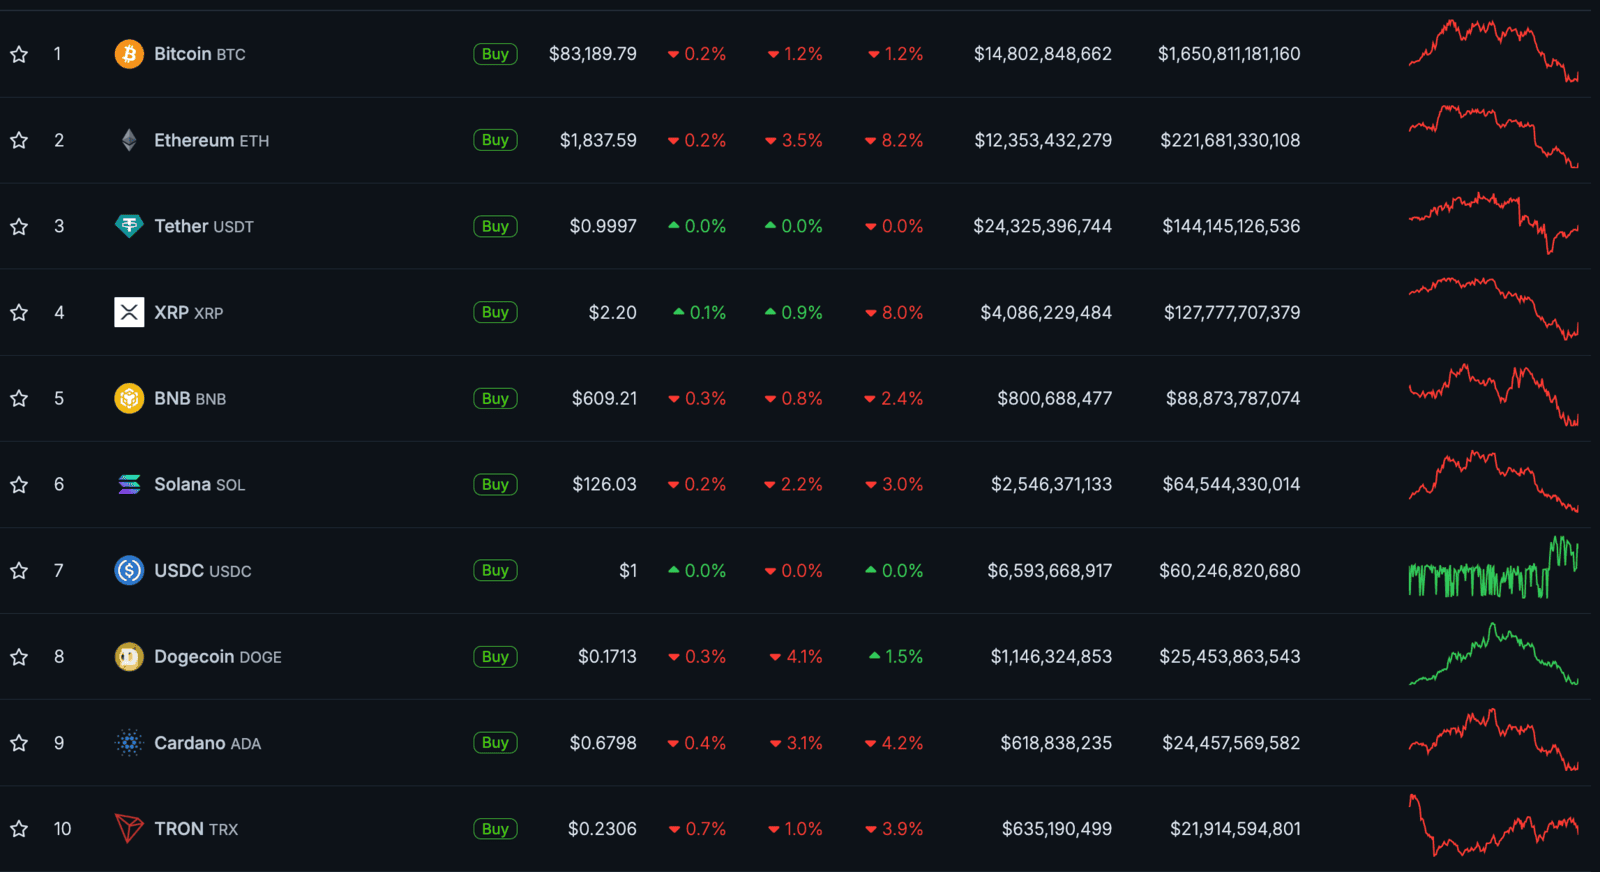Click the Dogecoin dog logo icon
Image resolution: width=1600 pixels, height=872 pixels.
129,656
